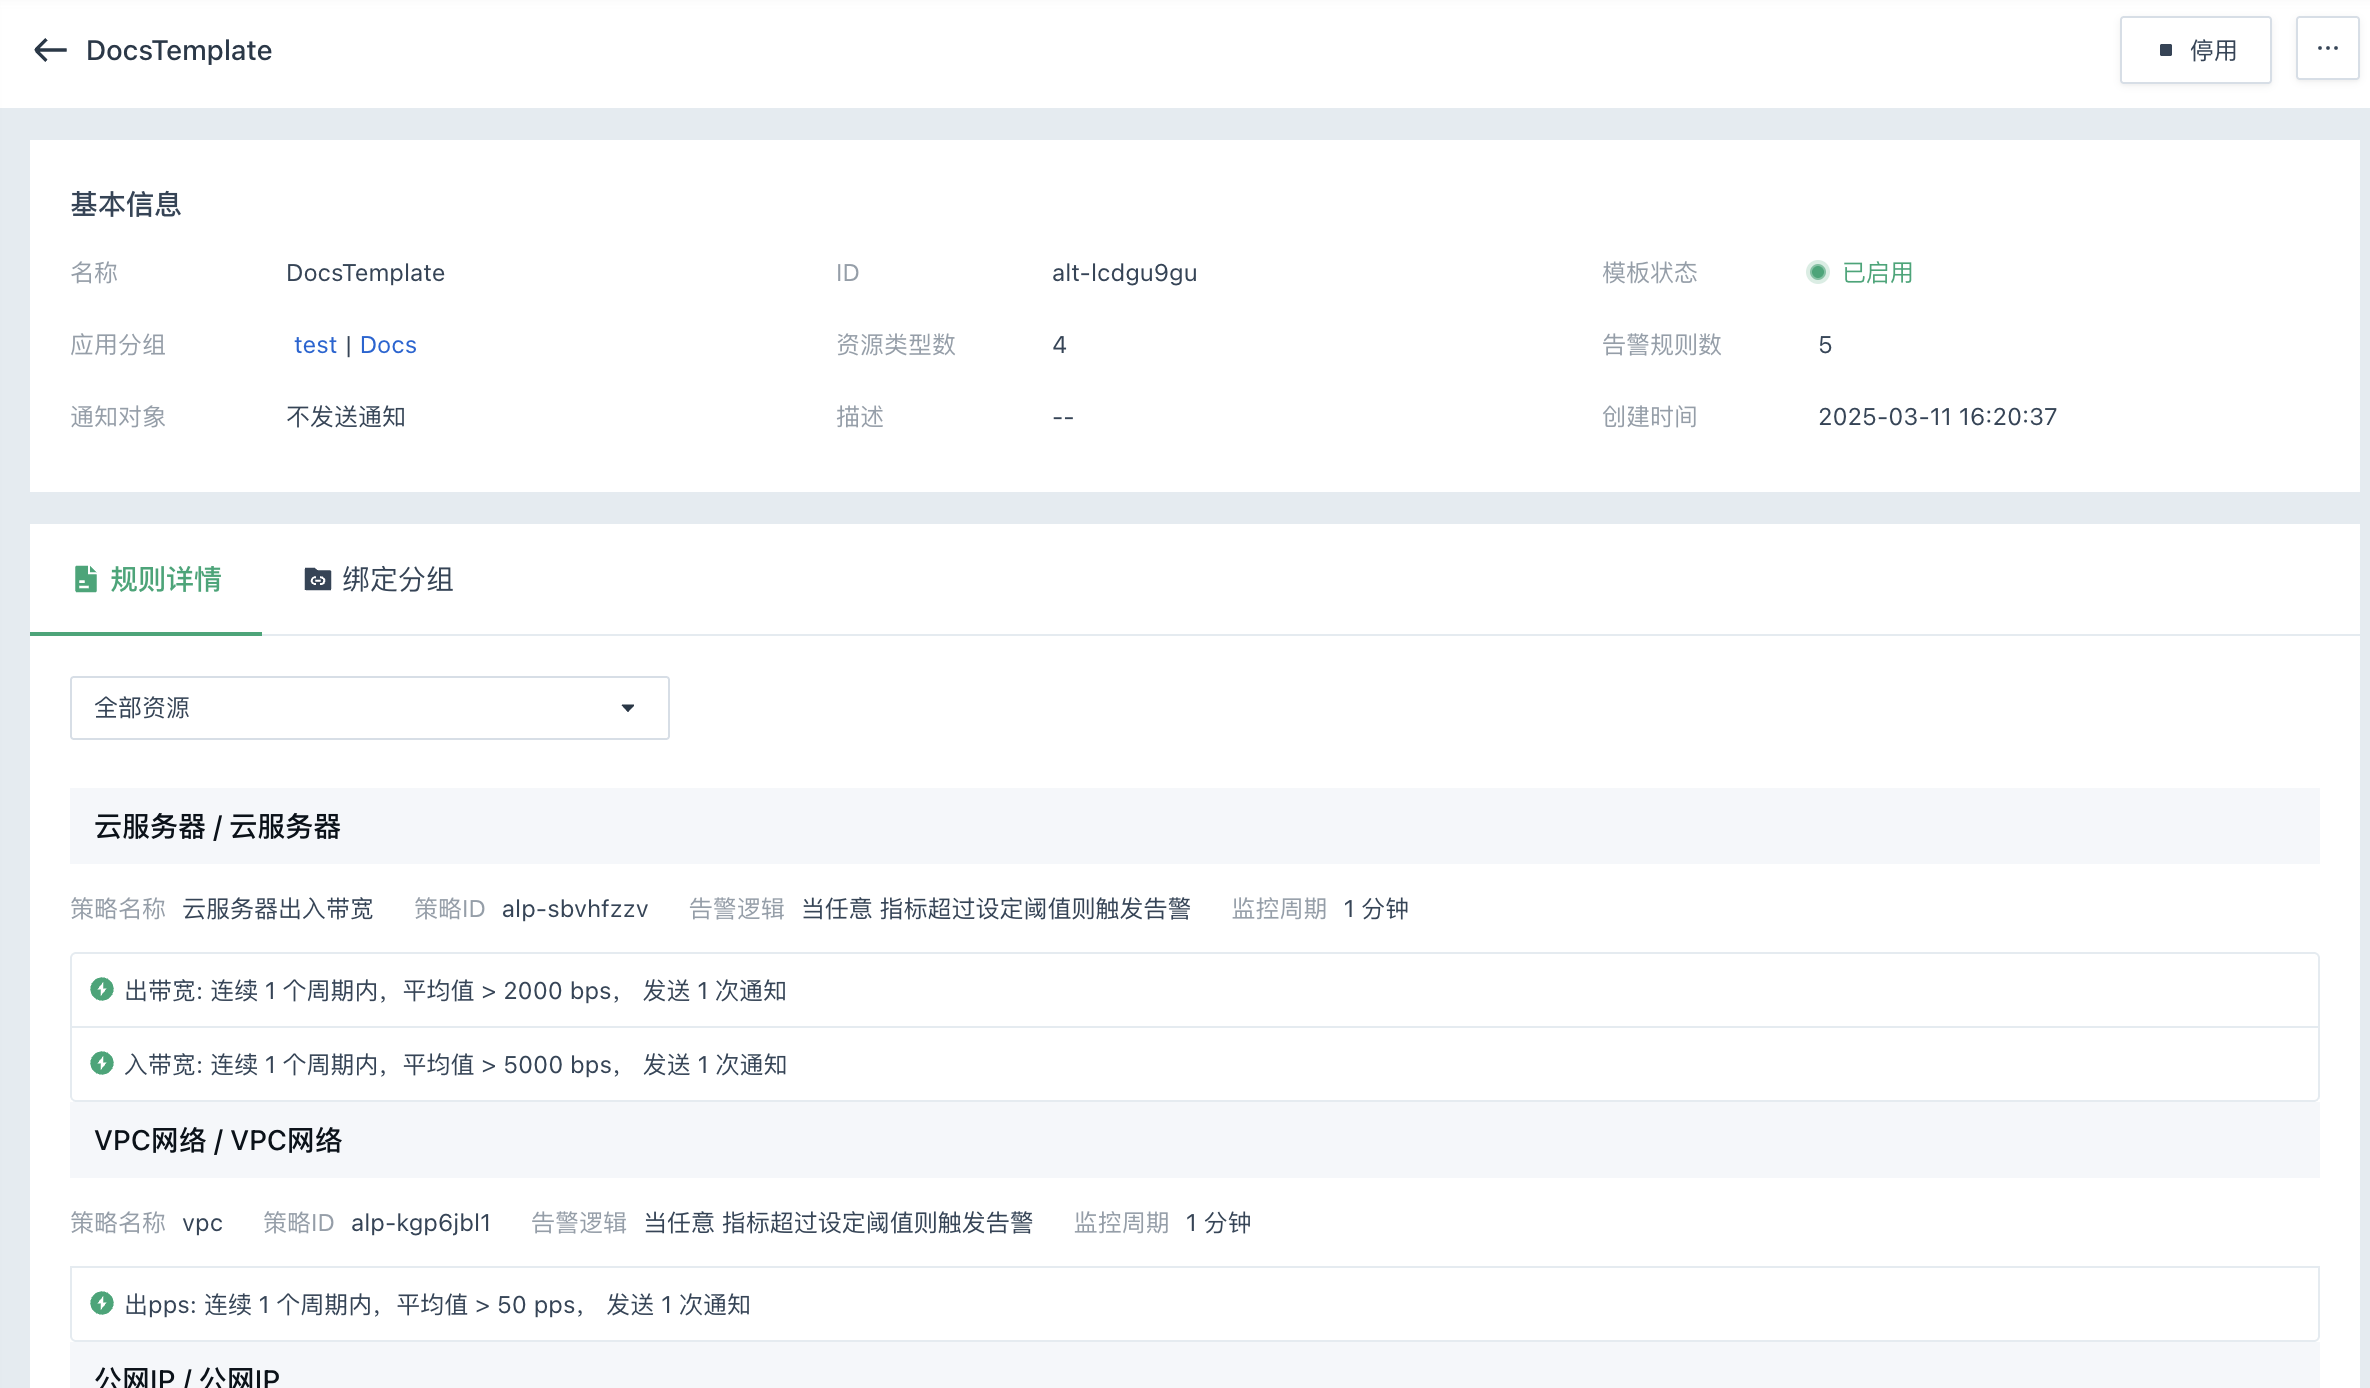Viewport: 2370px width, 1388px height.
Task: Click the green icon beside 出带宽 rule
Action: click(x=102, y=990)
